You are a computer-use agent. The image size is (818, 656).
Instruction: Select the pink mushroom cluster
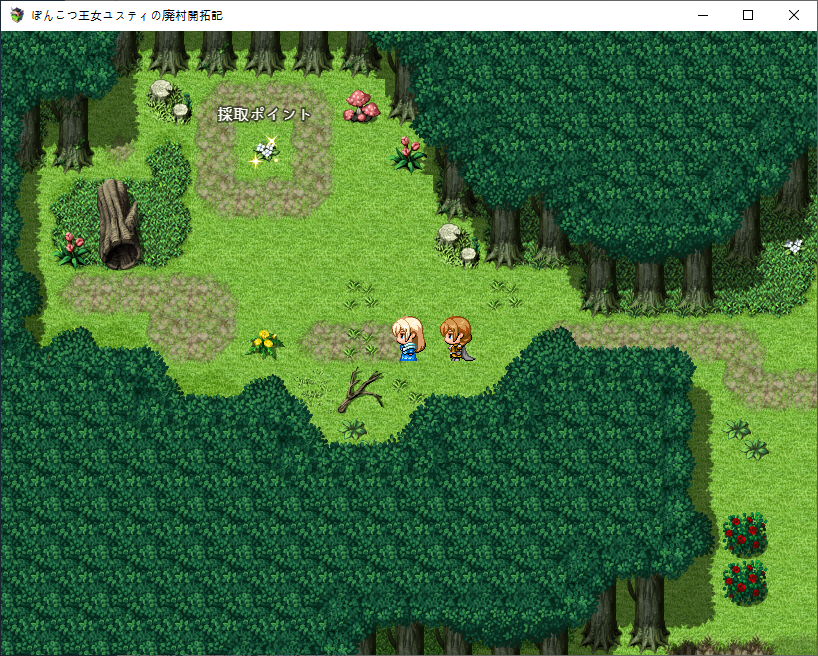(x=362, y=106)
